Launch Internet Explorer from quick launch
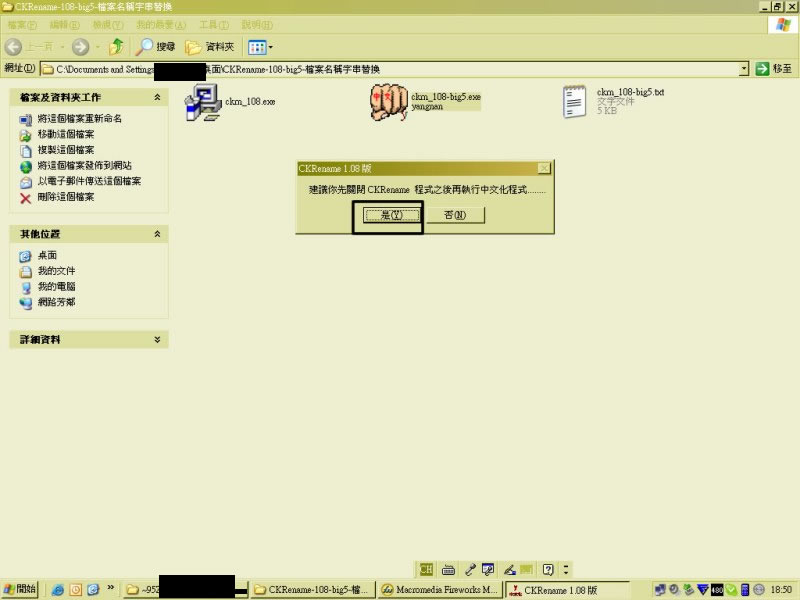Screen dimensions: 800x600 (x=58, y=590)
